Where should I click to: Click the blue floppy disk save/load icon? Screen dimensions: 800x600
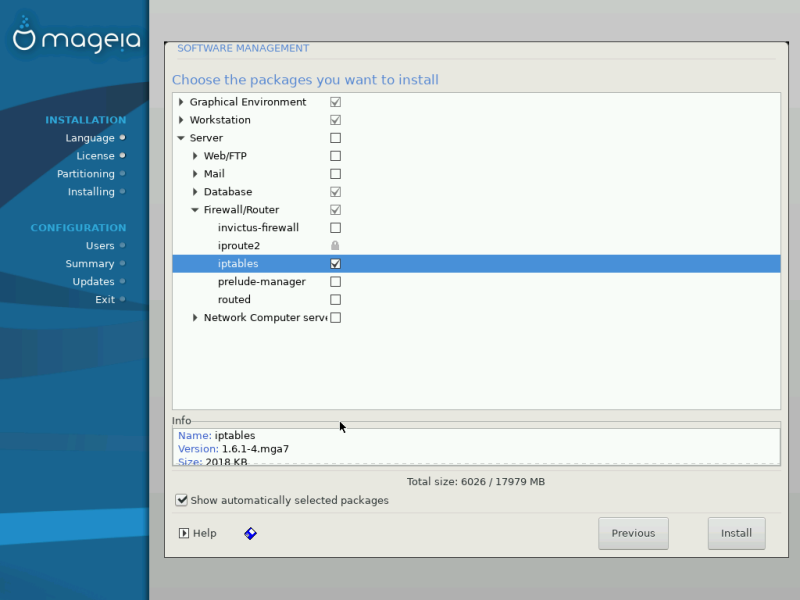tap(250, 534)
